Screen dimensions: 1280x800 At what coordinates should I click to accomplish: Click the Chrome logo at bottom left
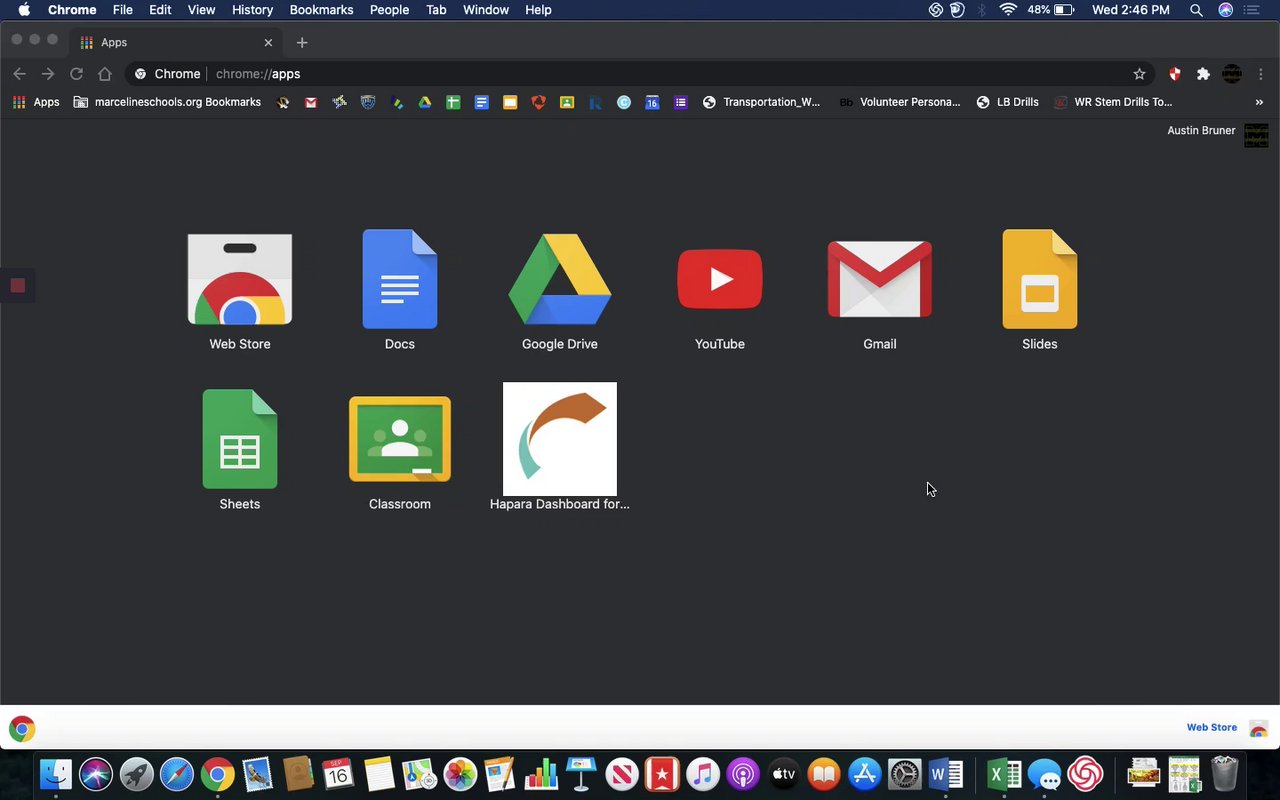click(x=22, y=729)
